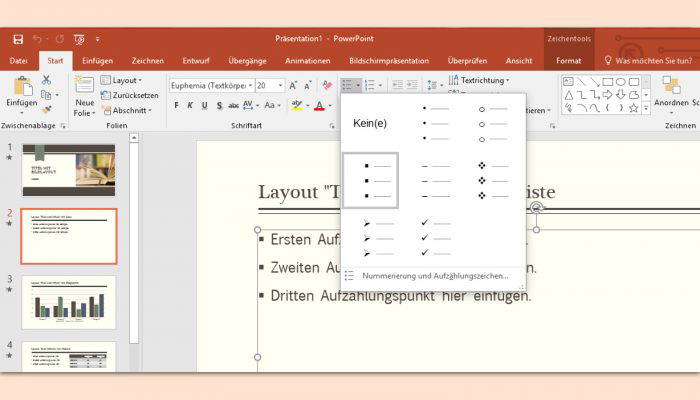Screen dimensions: 700x400
Task: Open the Euphemia font name dropdown
Action: pyautogui.click(x=250, y=85)
